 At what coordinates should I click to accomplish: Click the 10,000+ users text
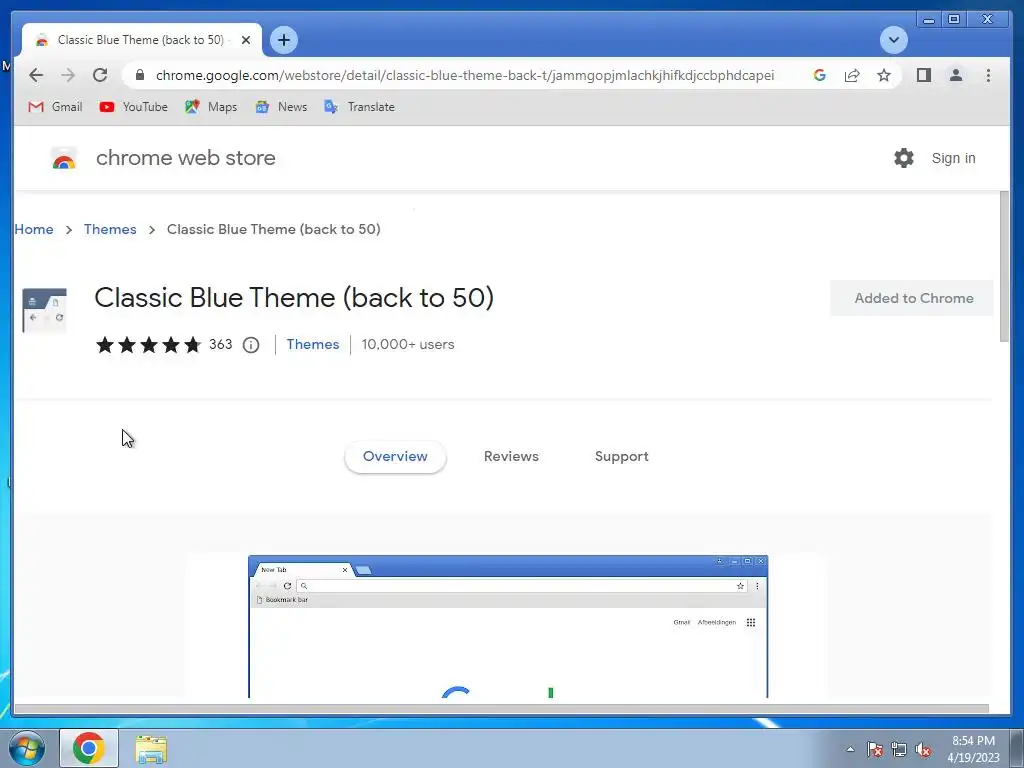click(408, 344)
